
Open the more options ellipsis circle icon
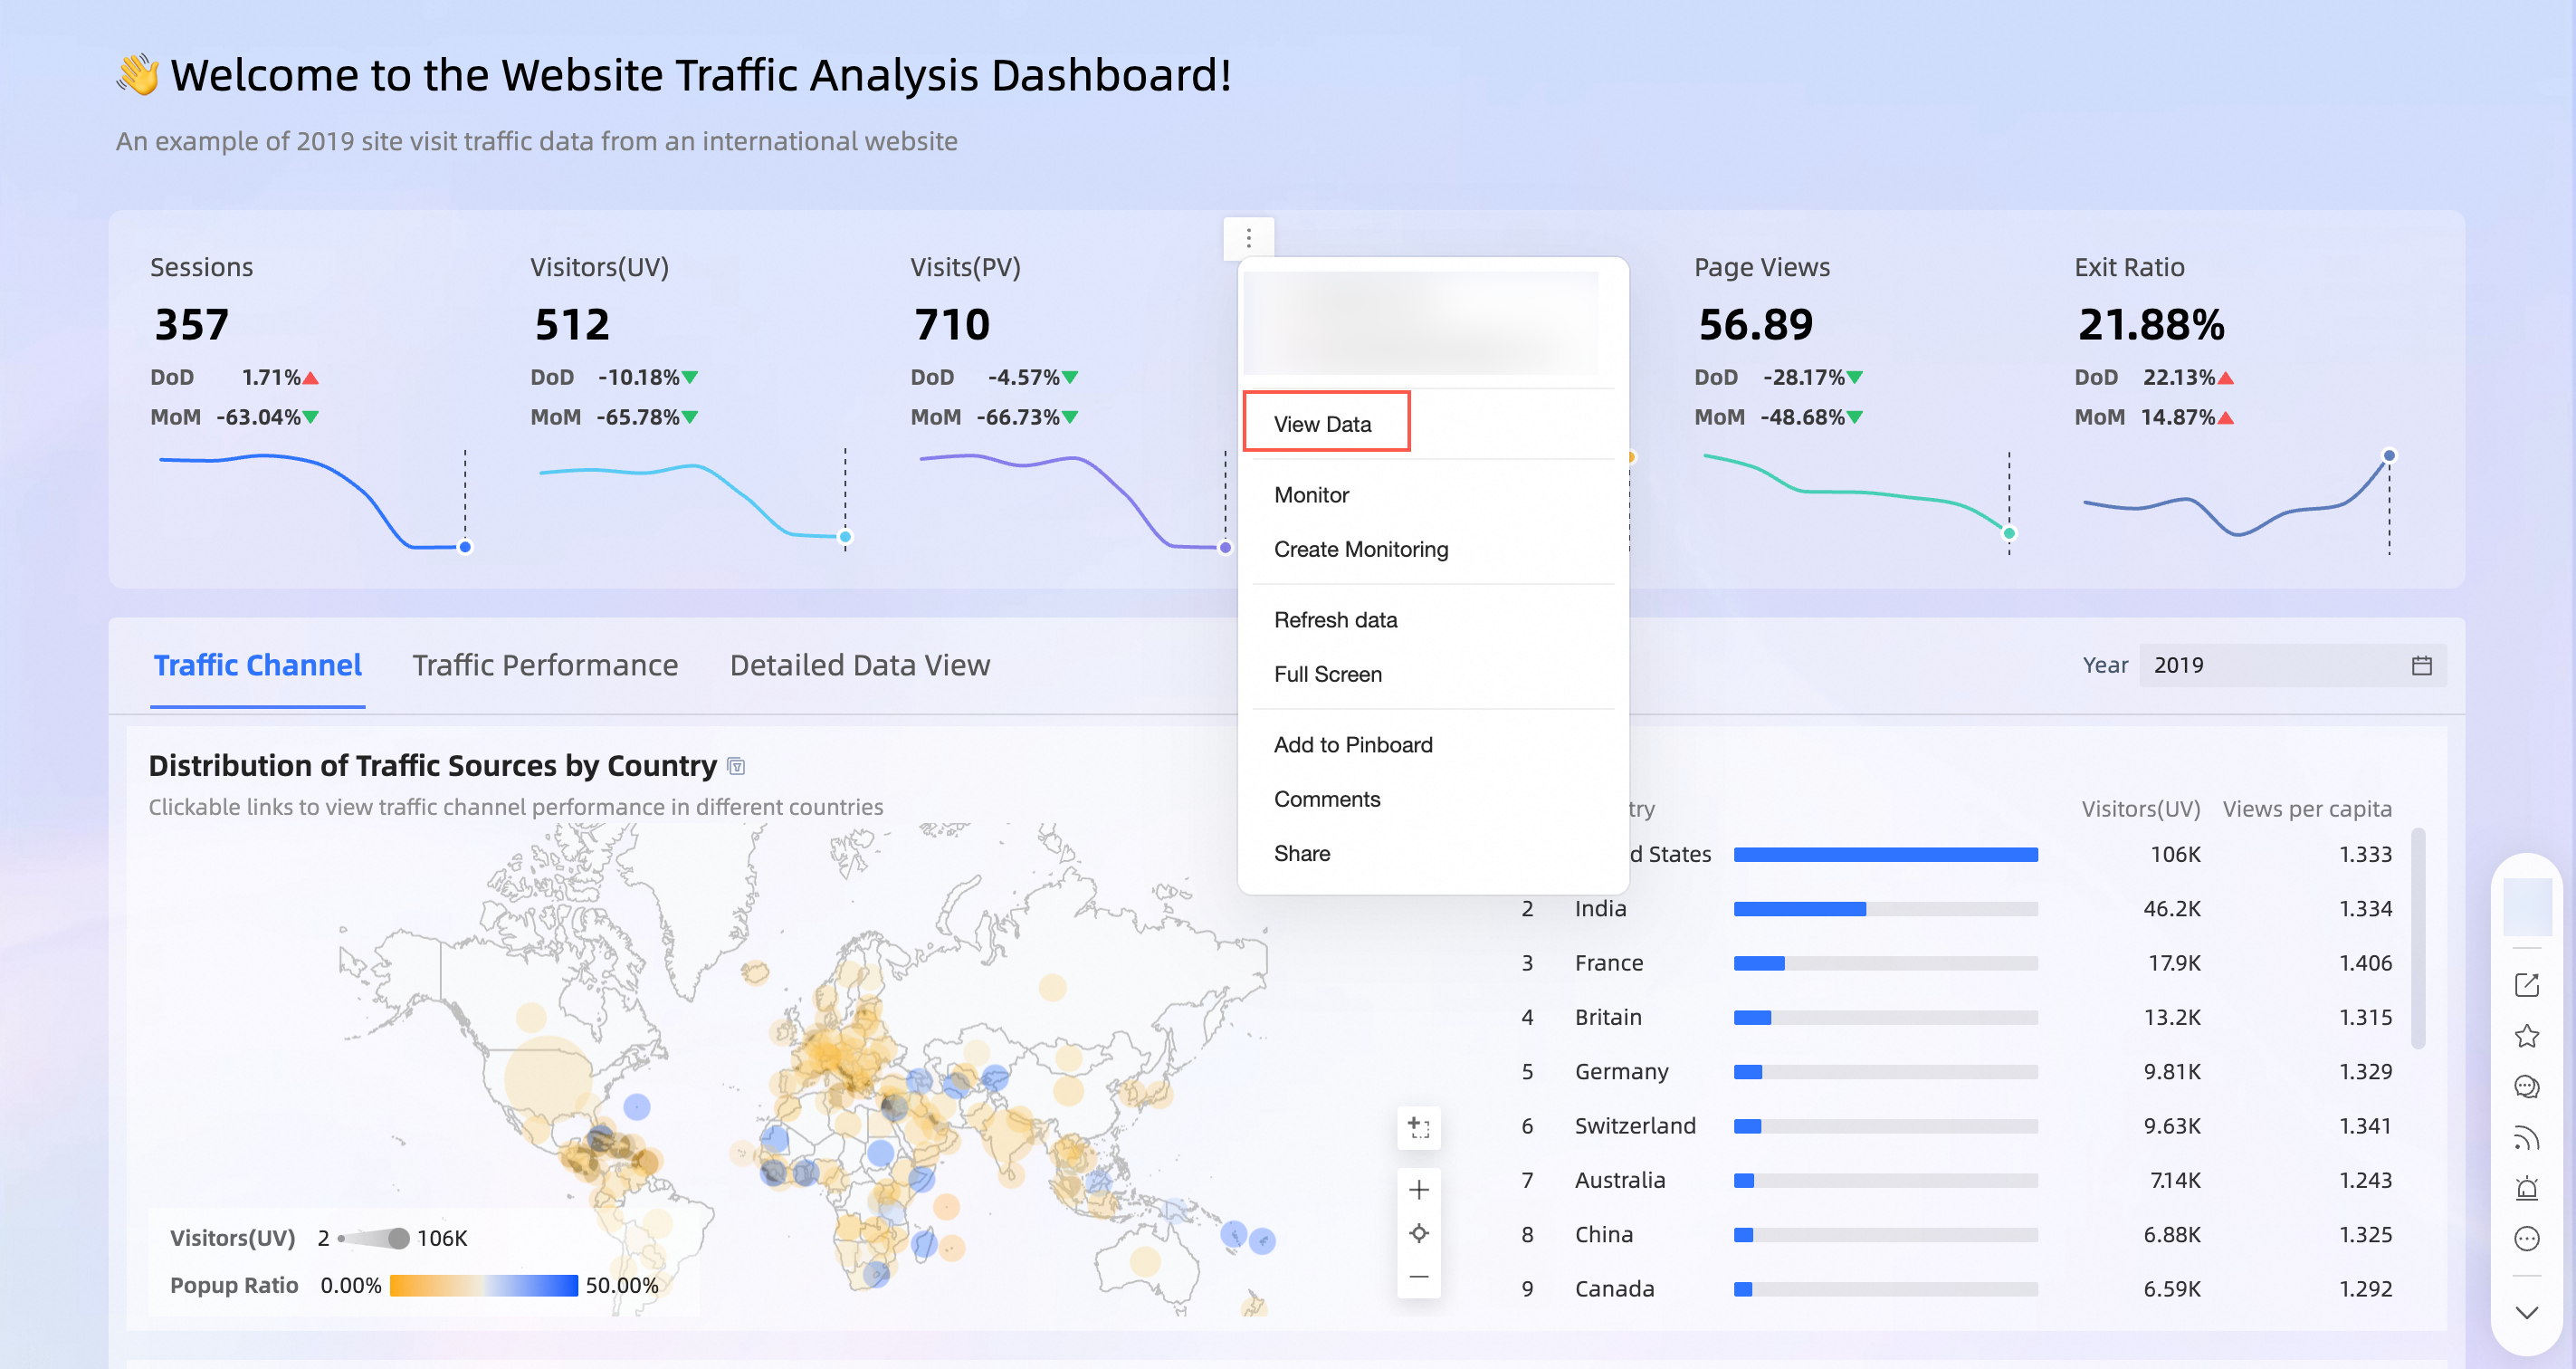[2526, 1239]
